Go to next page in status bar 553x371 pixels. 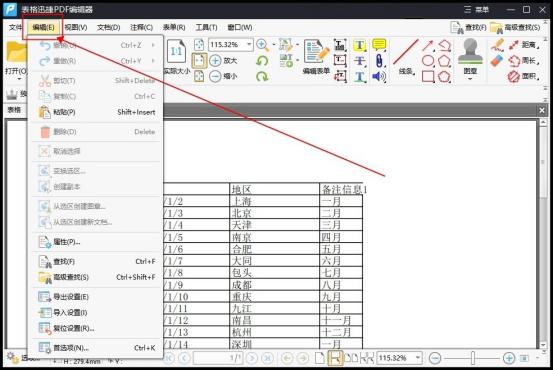252,358
